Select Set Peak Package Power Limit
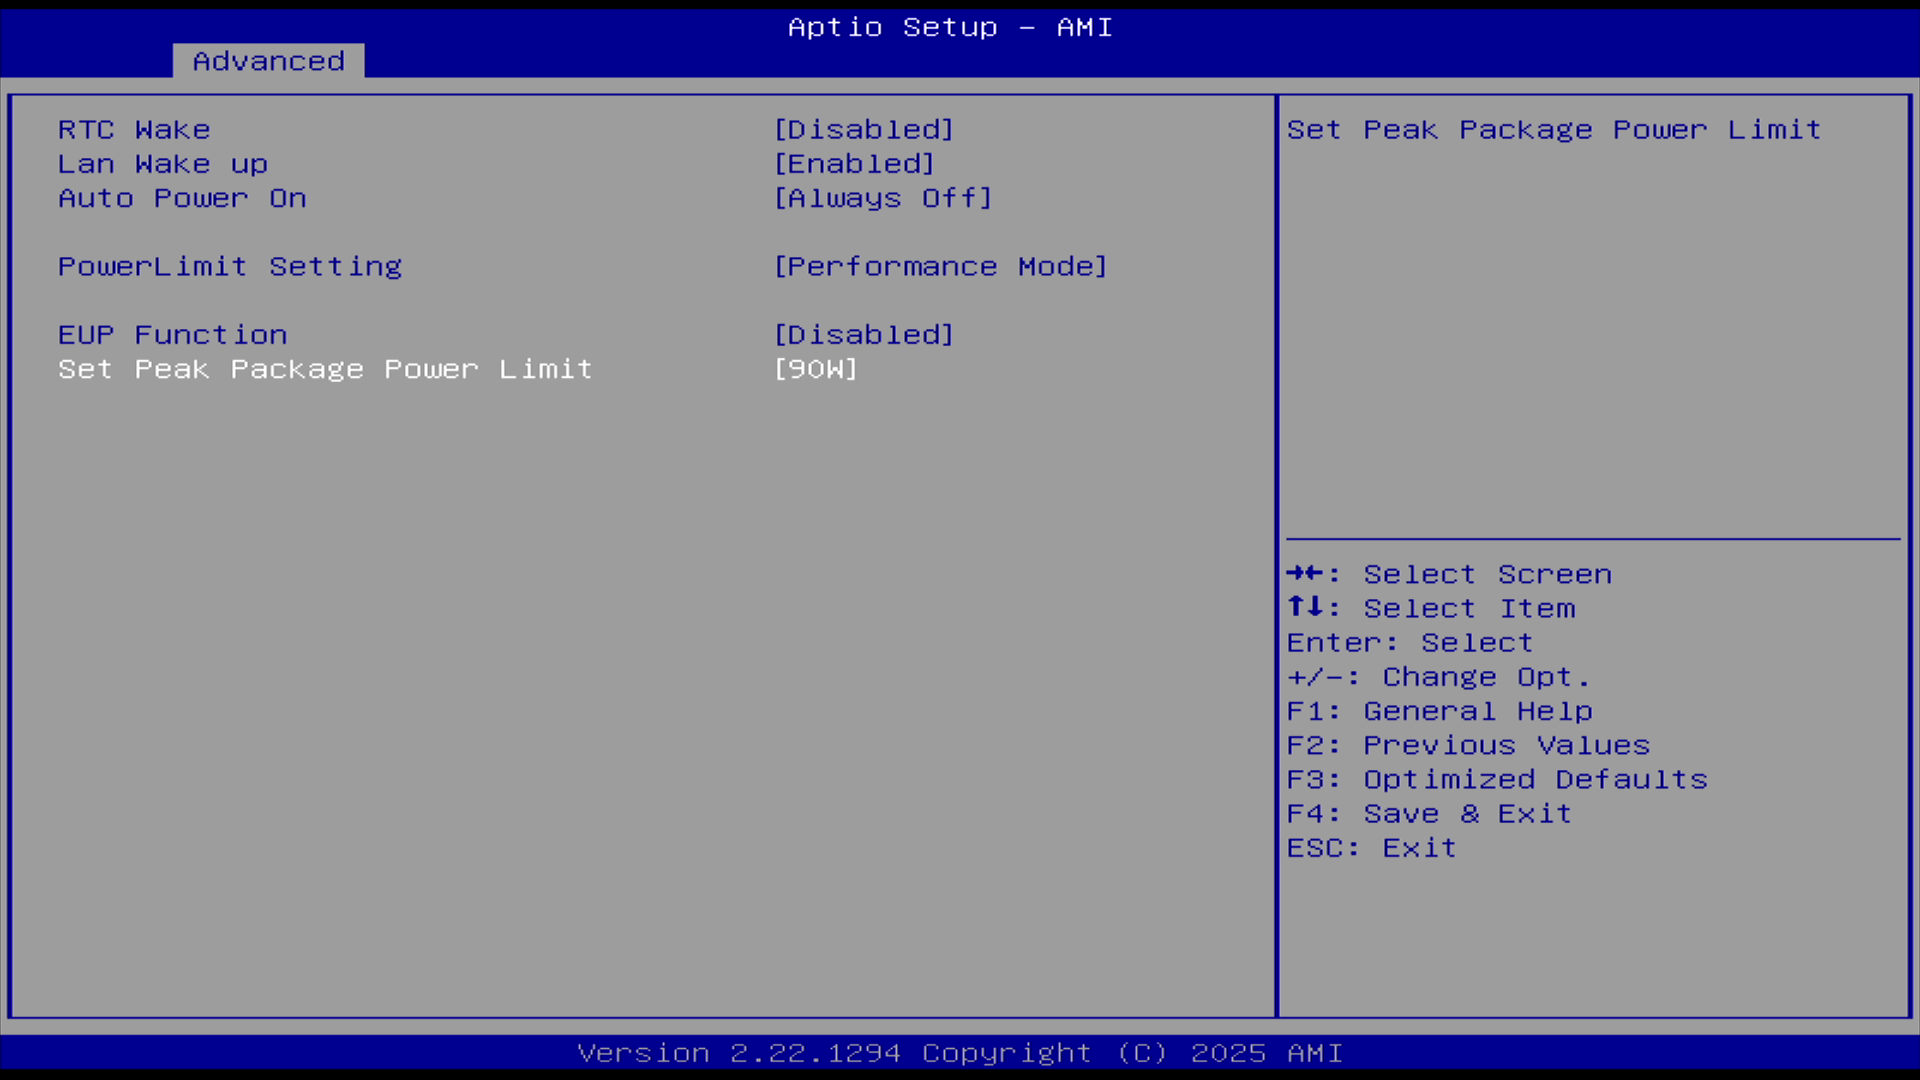 (325, 369)
